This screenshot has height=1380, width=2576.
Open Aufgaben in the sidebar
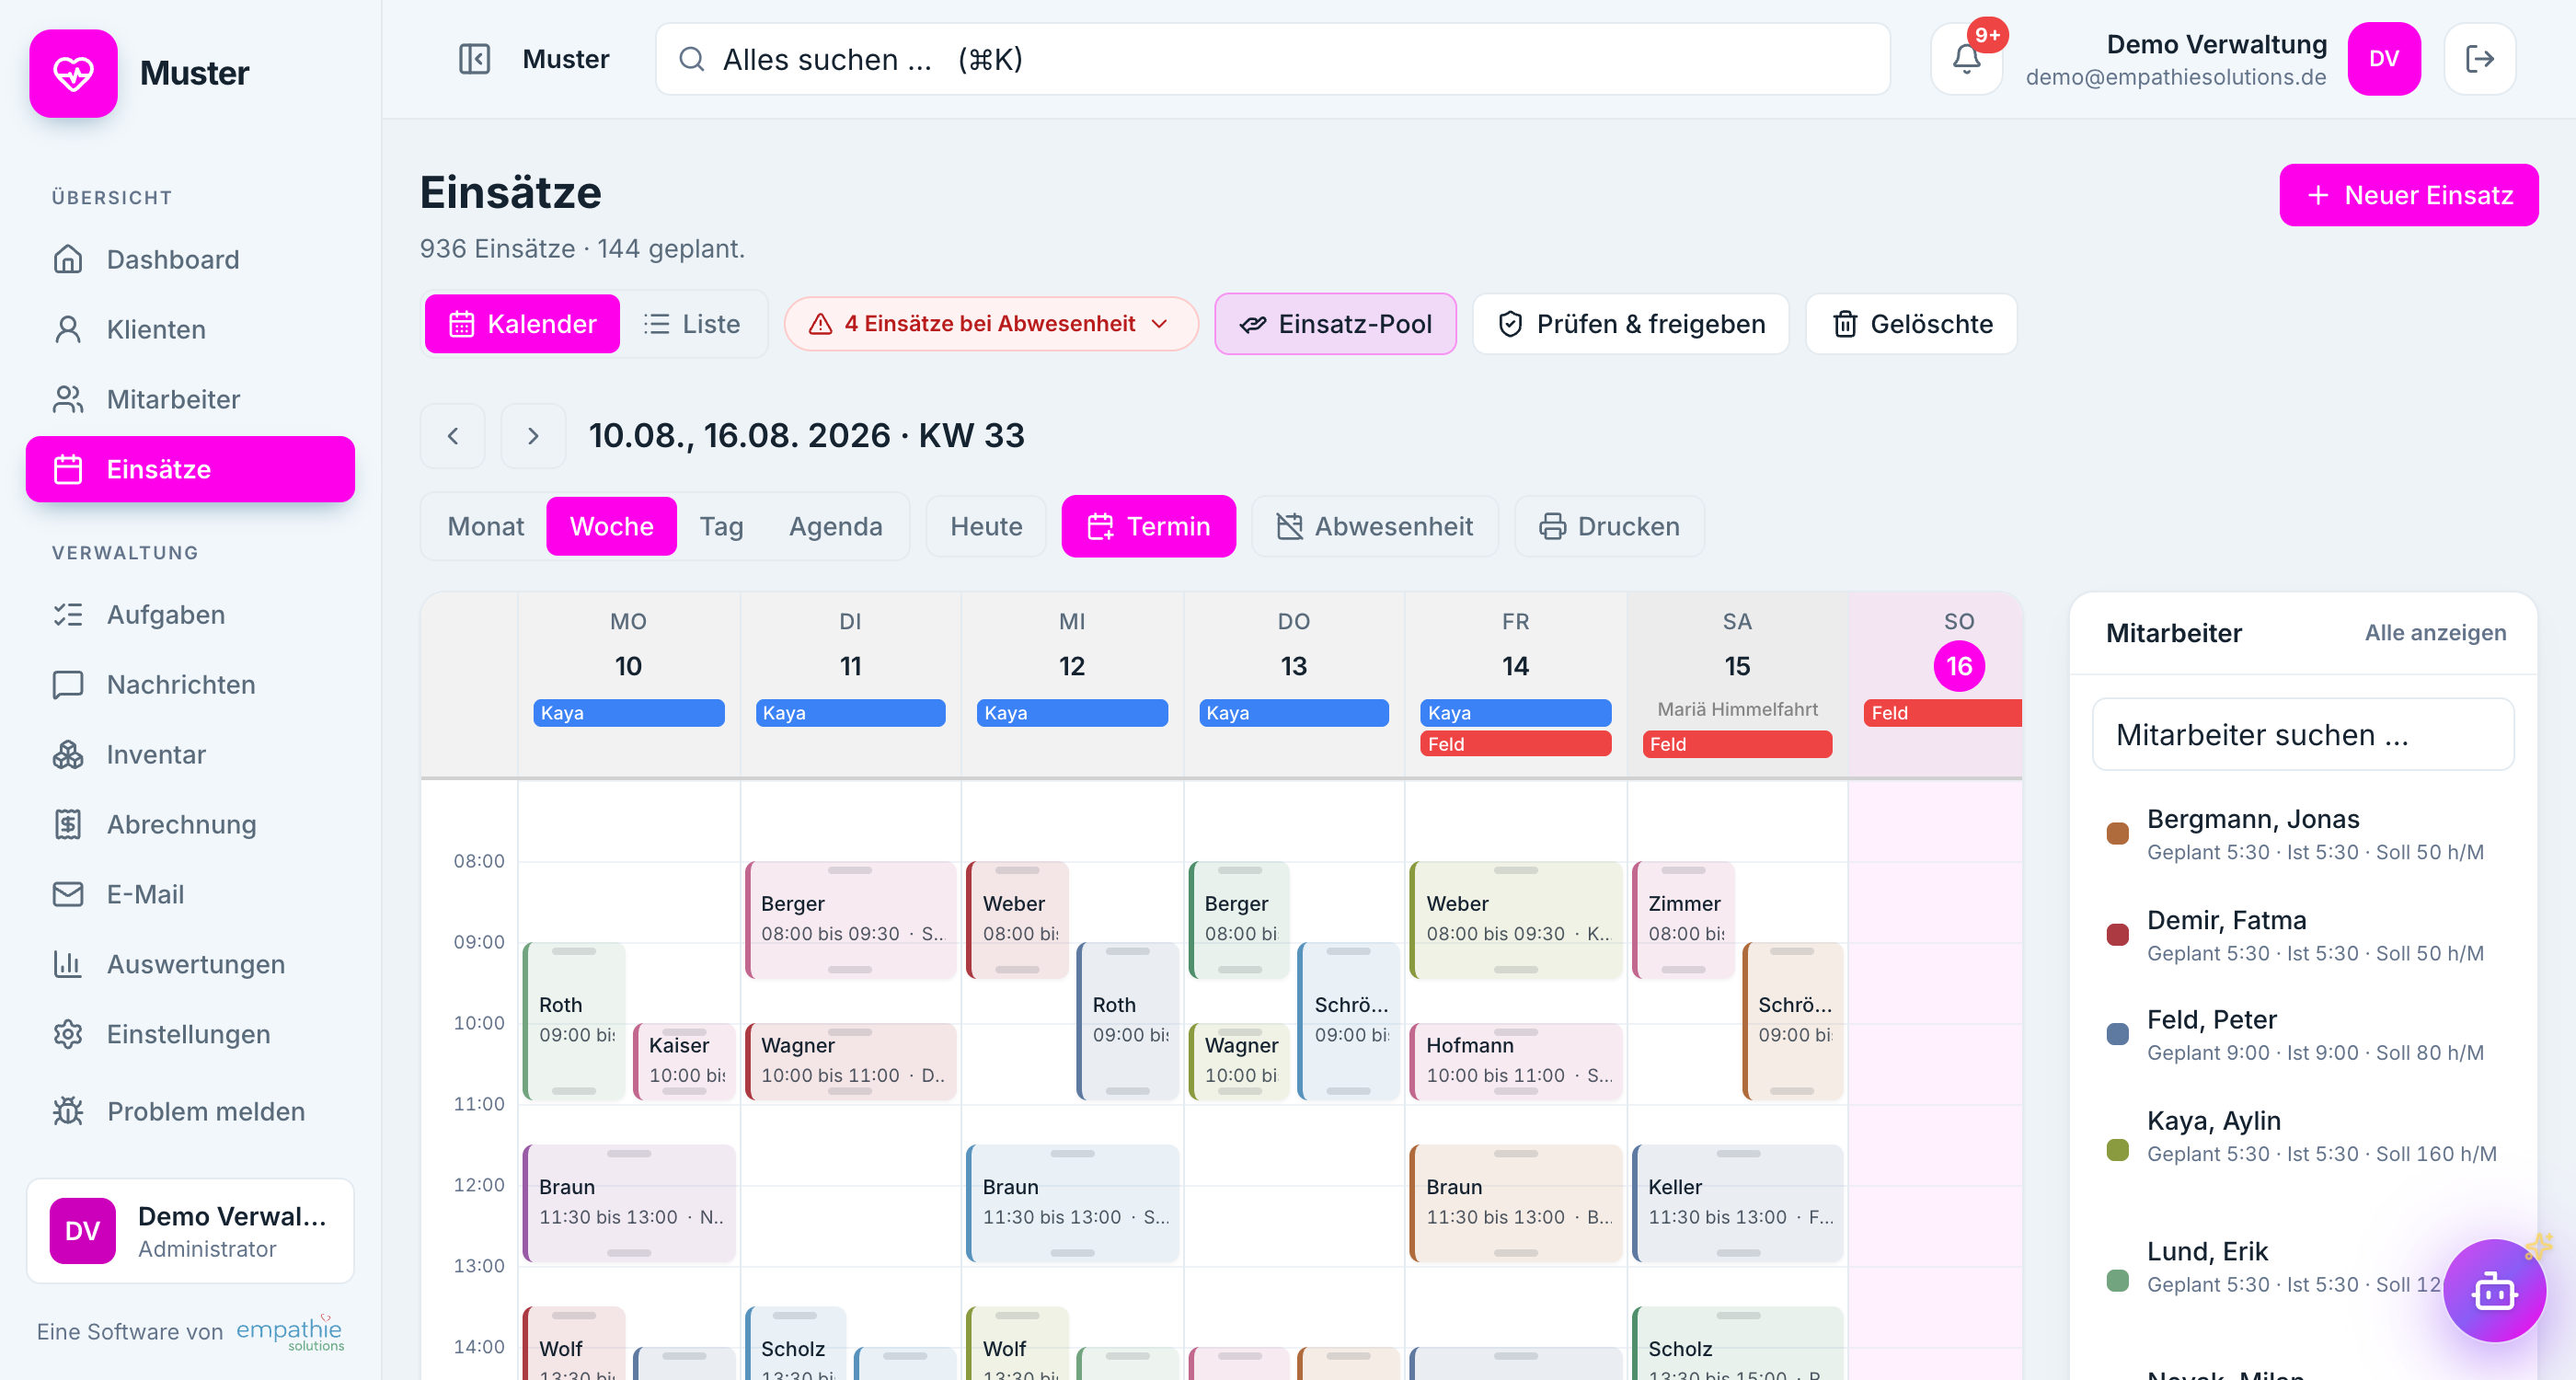click(x=190, y=614)
